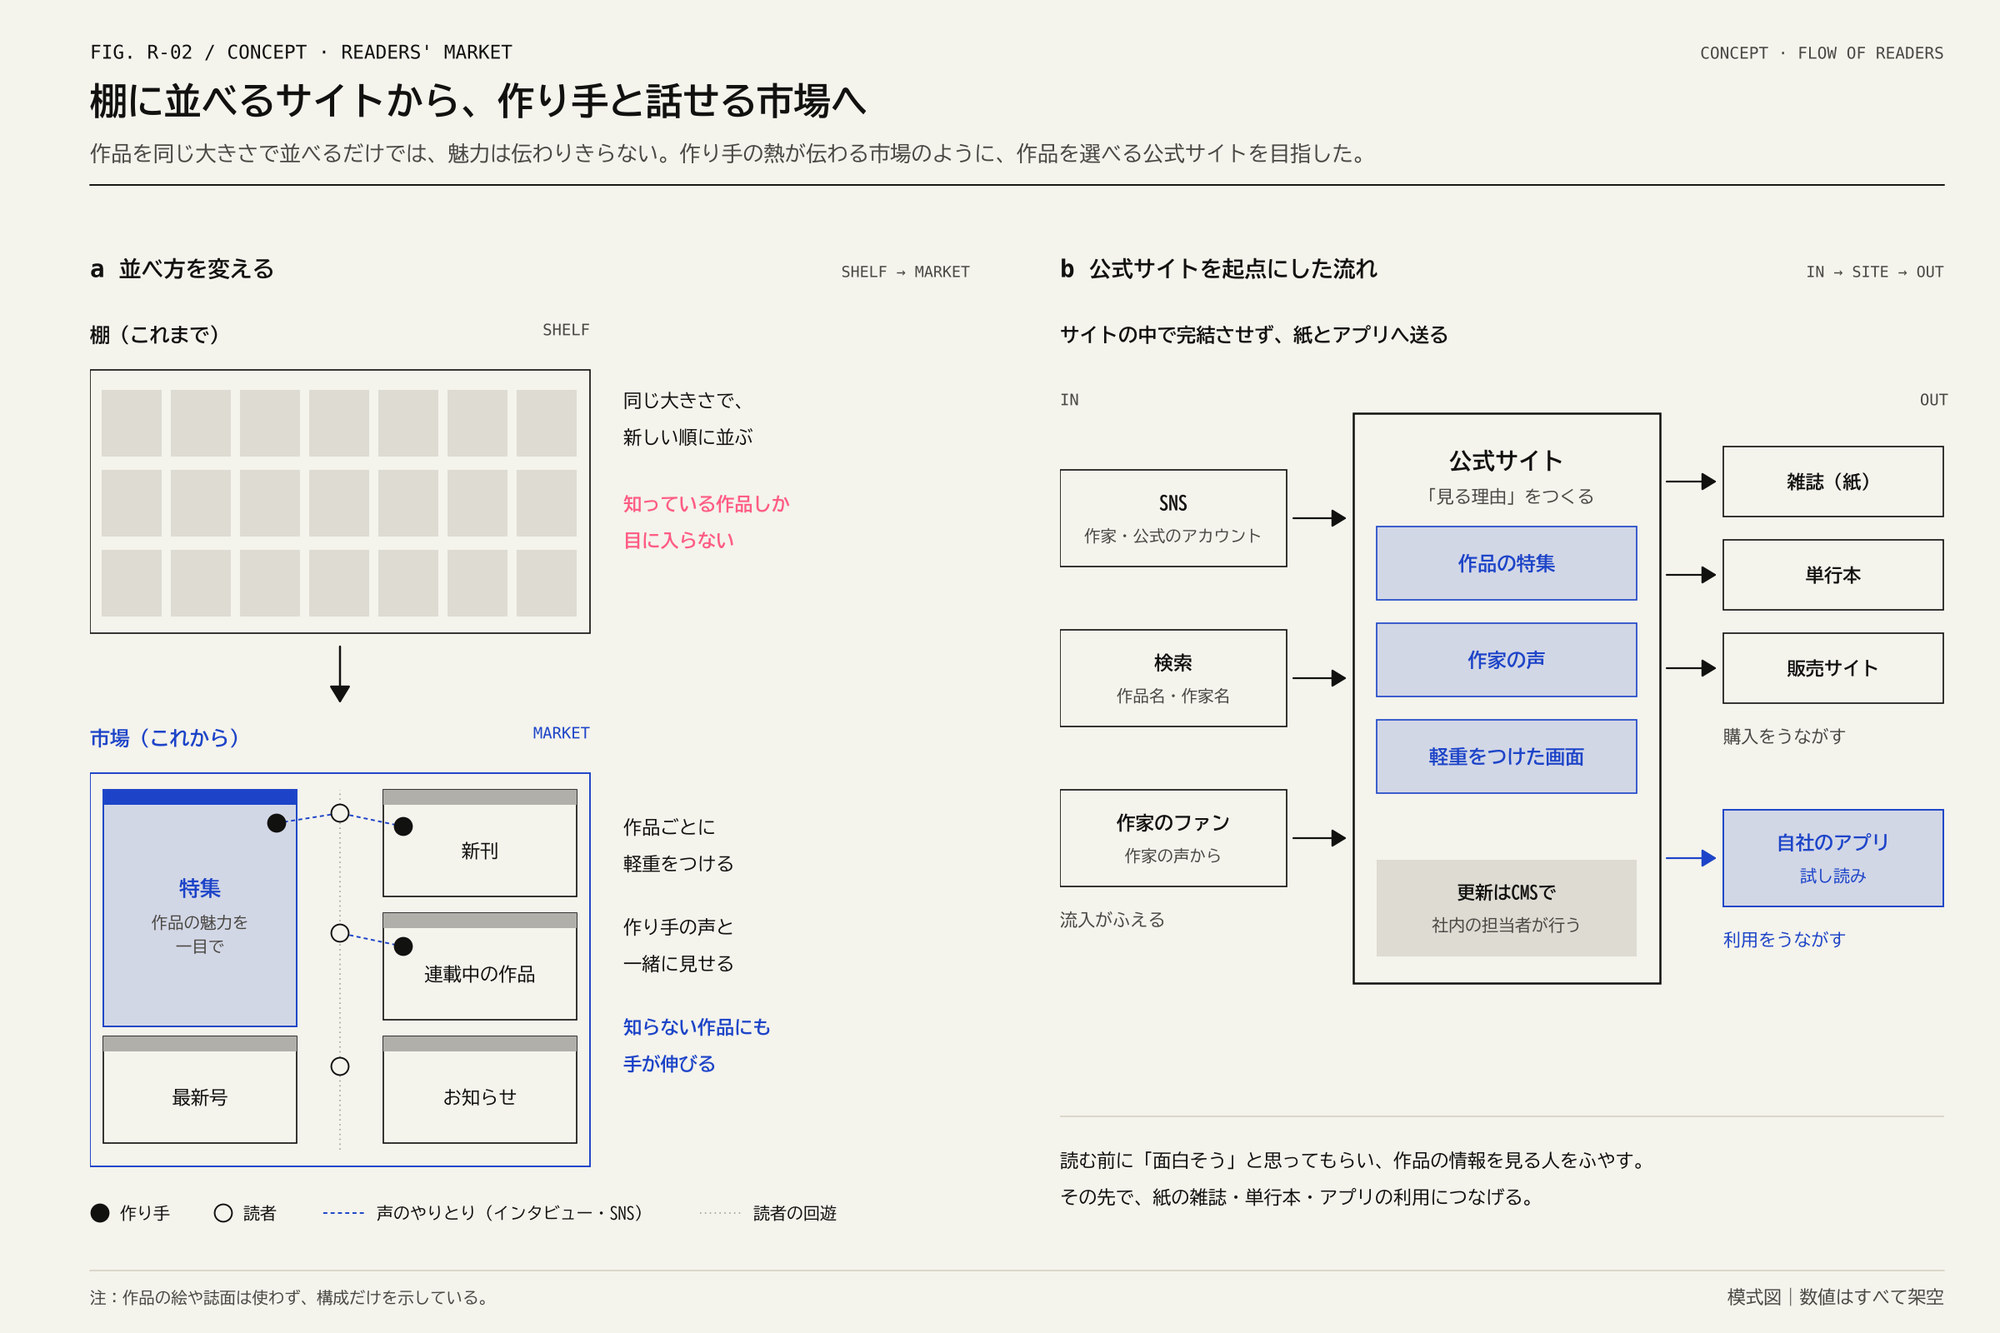Screen dimensions: 2000x1333
Task: Select the 新刊 box
Action: (480, 843)
